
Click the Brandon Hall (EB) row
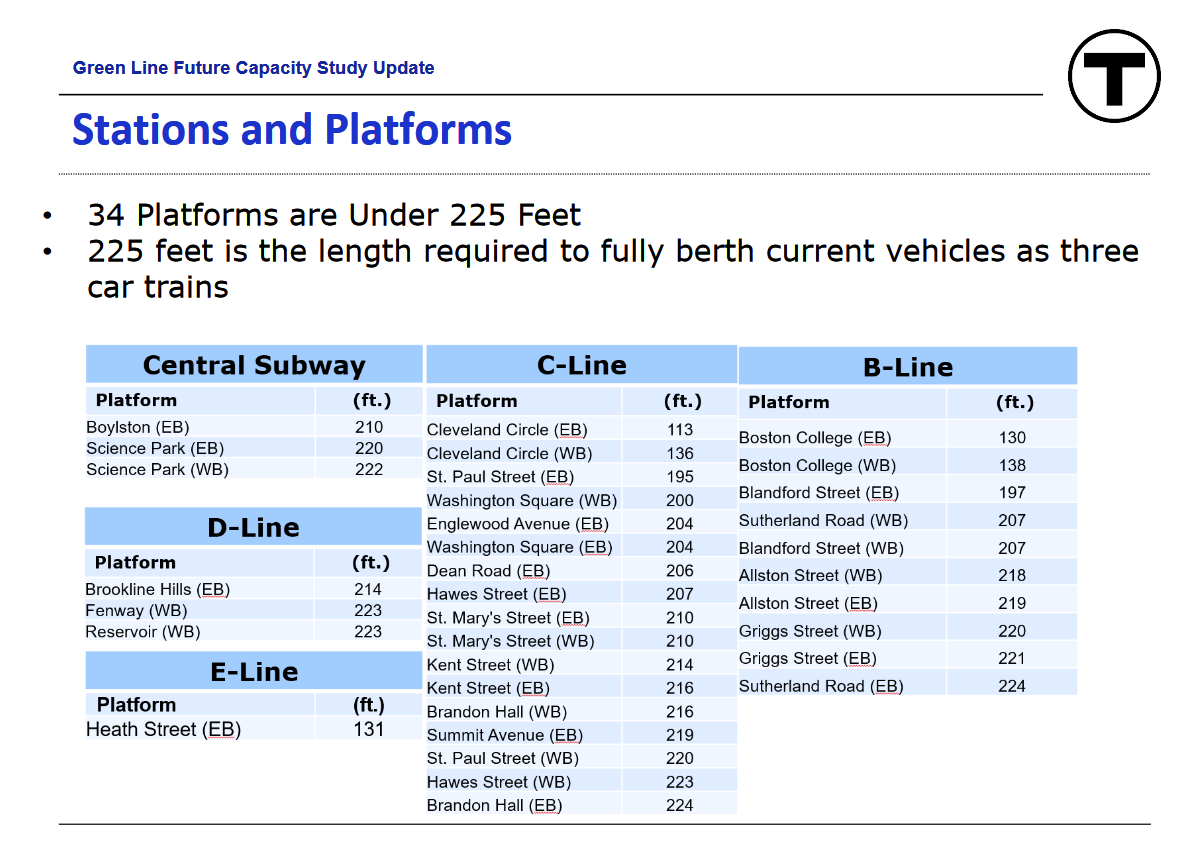[x=494, y=805]
